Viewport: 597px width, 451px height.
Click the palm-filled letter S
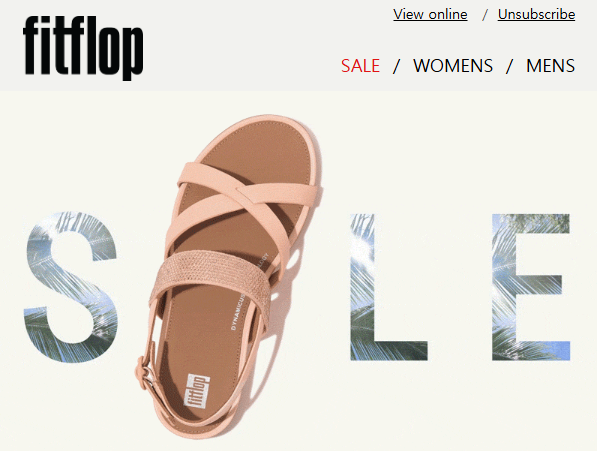click(x=71, y=287)
